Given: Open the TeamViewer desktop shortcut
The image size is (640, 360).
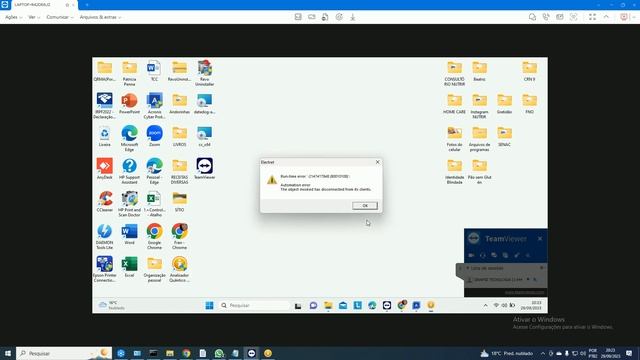Looking at the screenshot, I should [x=204, y=169].
